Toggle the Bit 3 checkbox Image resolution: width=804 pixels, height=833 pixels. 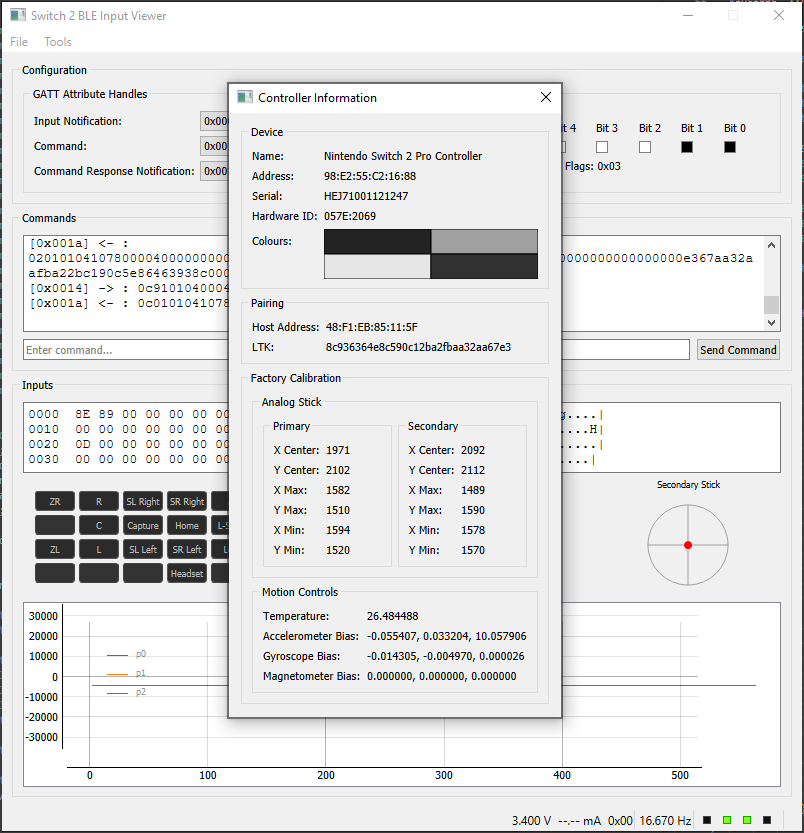point(602,147)
